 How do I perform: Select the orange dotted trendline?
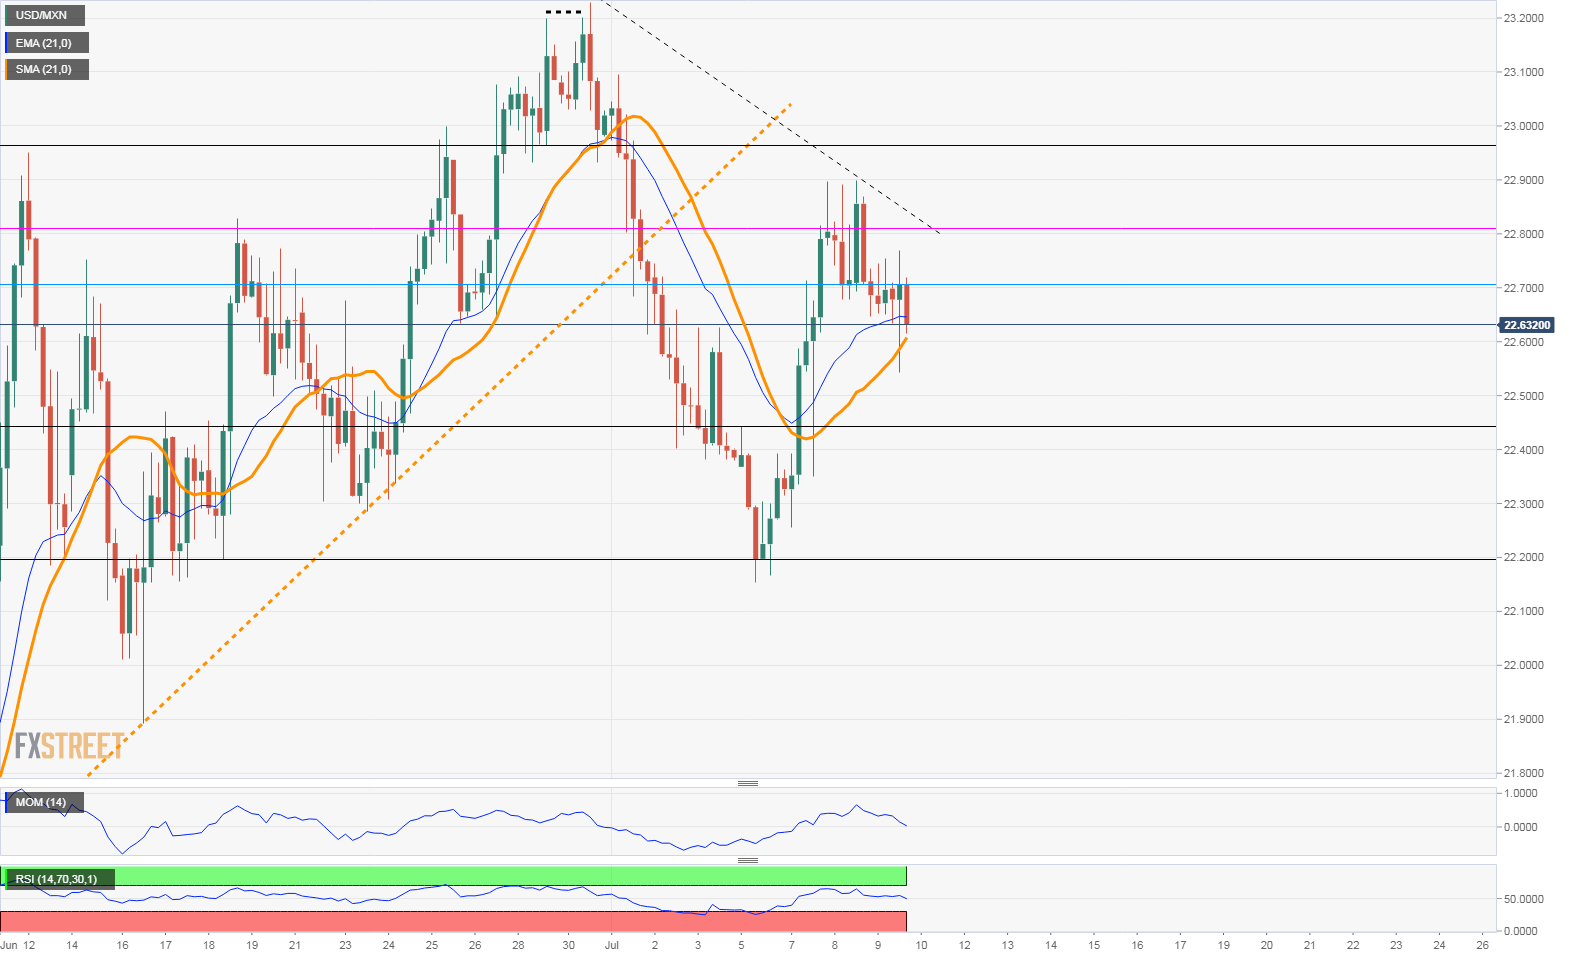pyautogui.click(x=440, y=439)
